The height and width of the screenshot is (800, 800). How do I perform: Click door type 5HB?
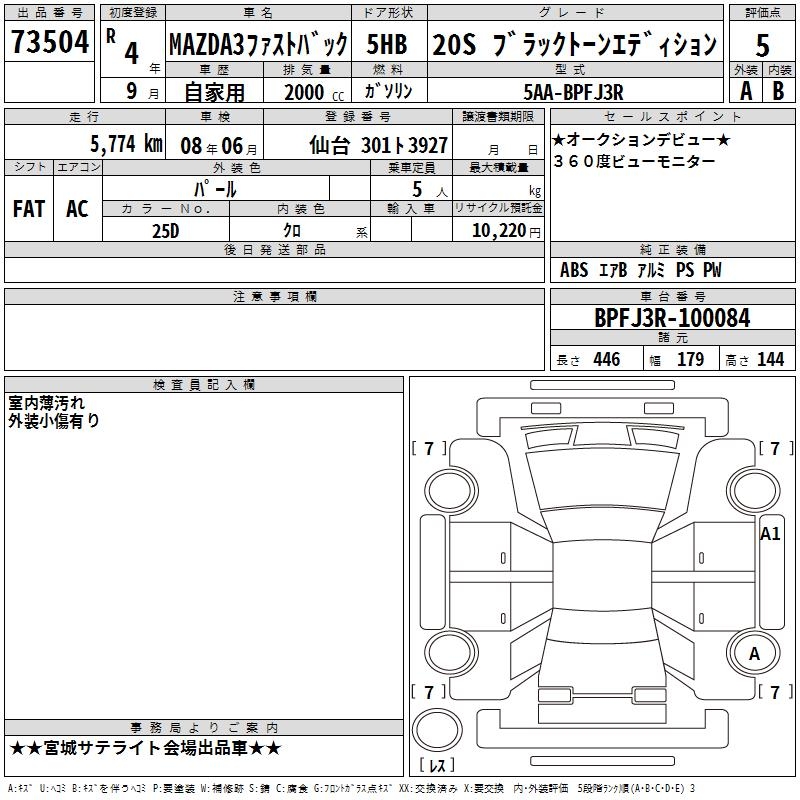pos(387,44)
